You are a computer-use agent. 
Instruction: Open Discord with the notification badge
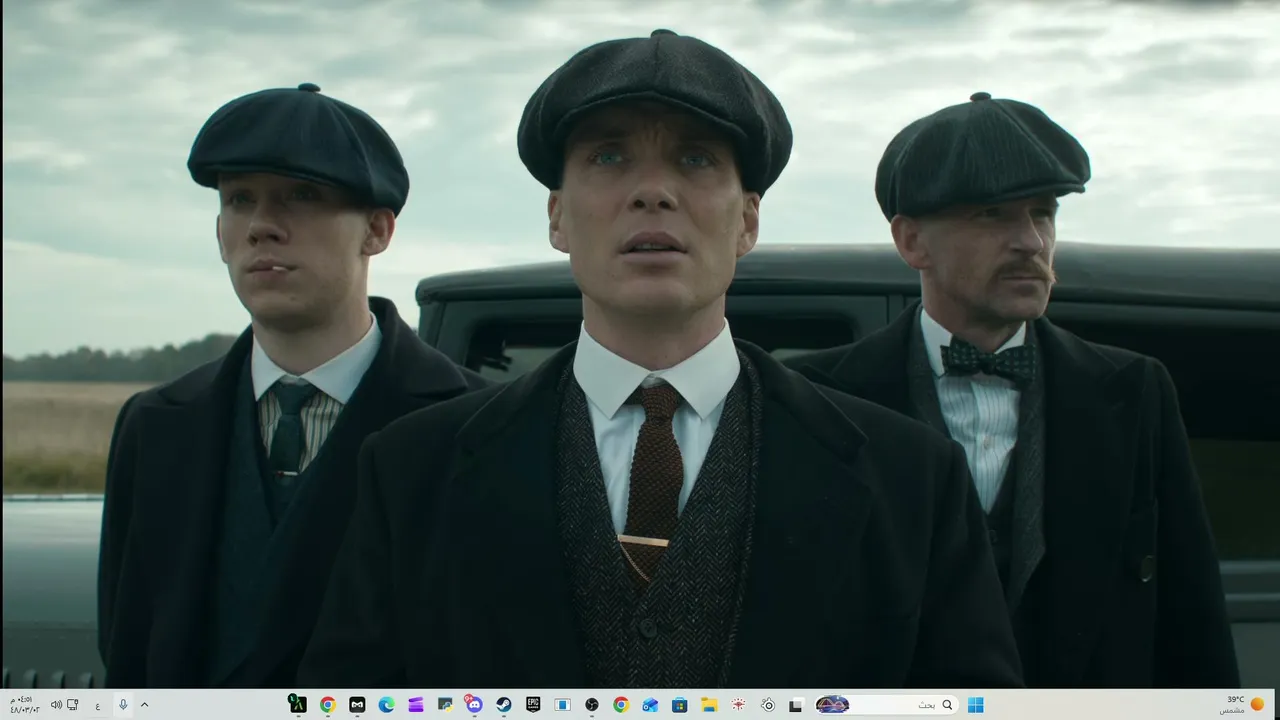coord(474,705)
